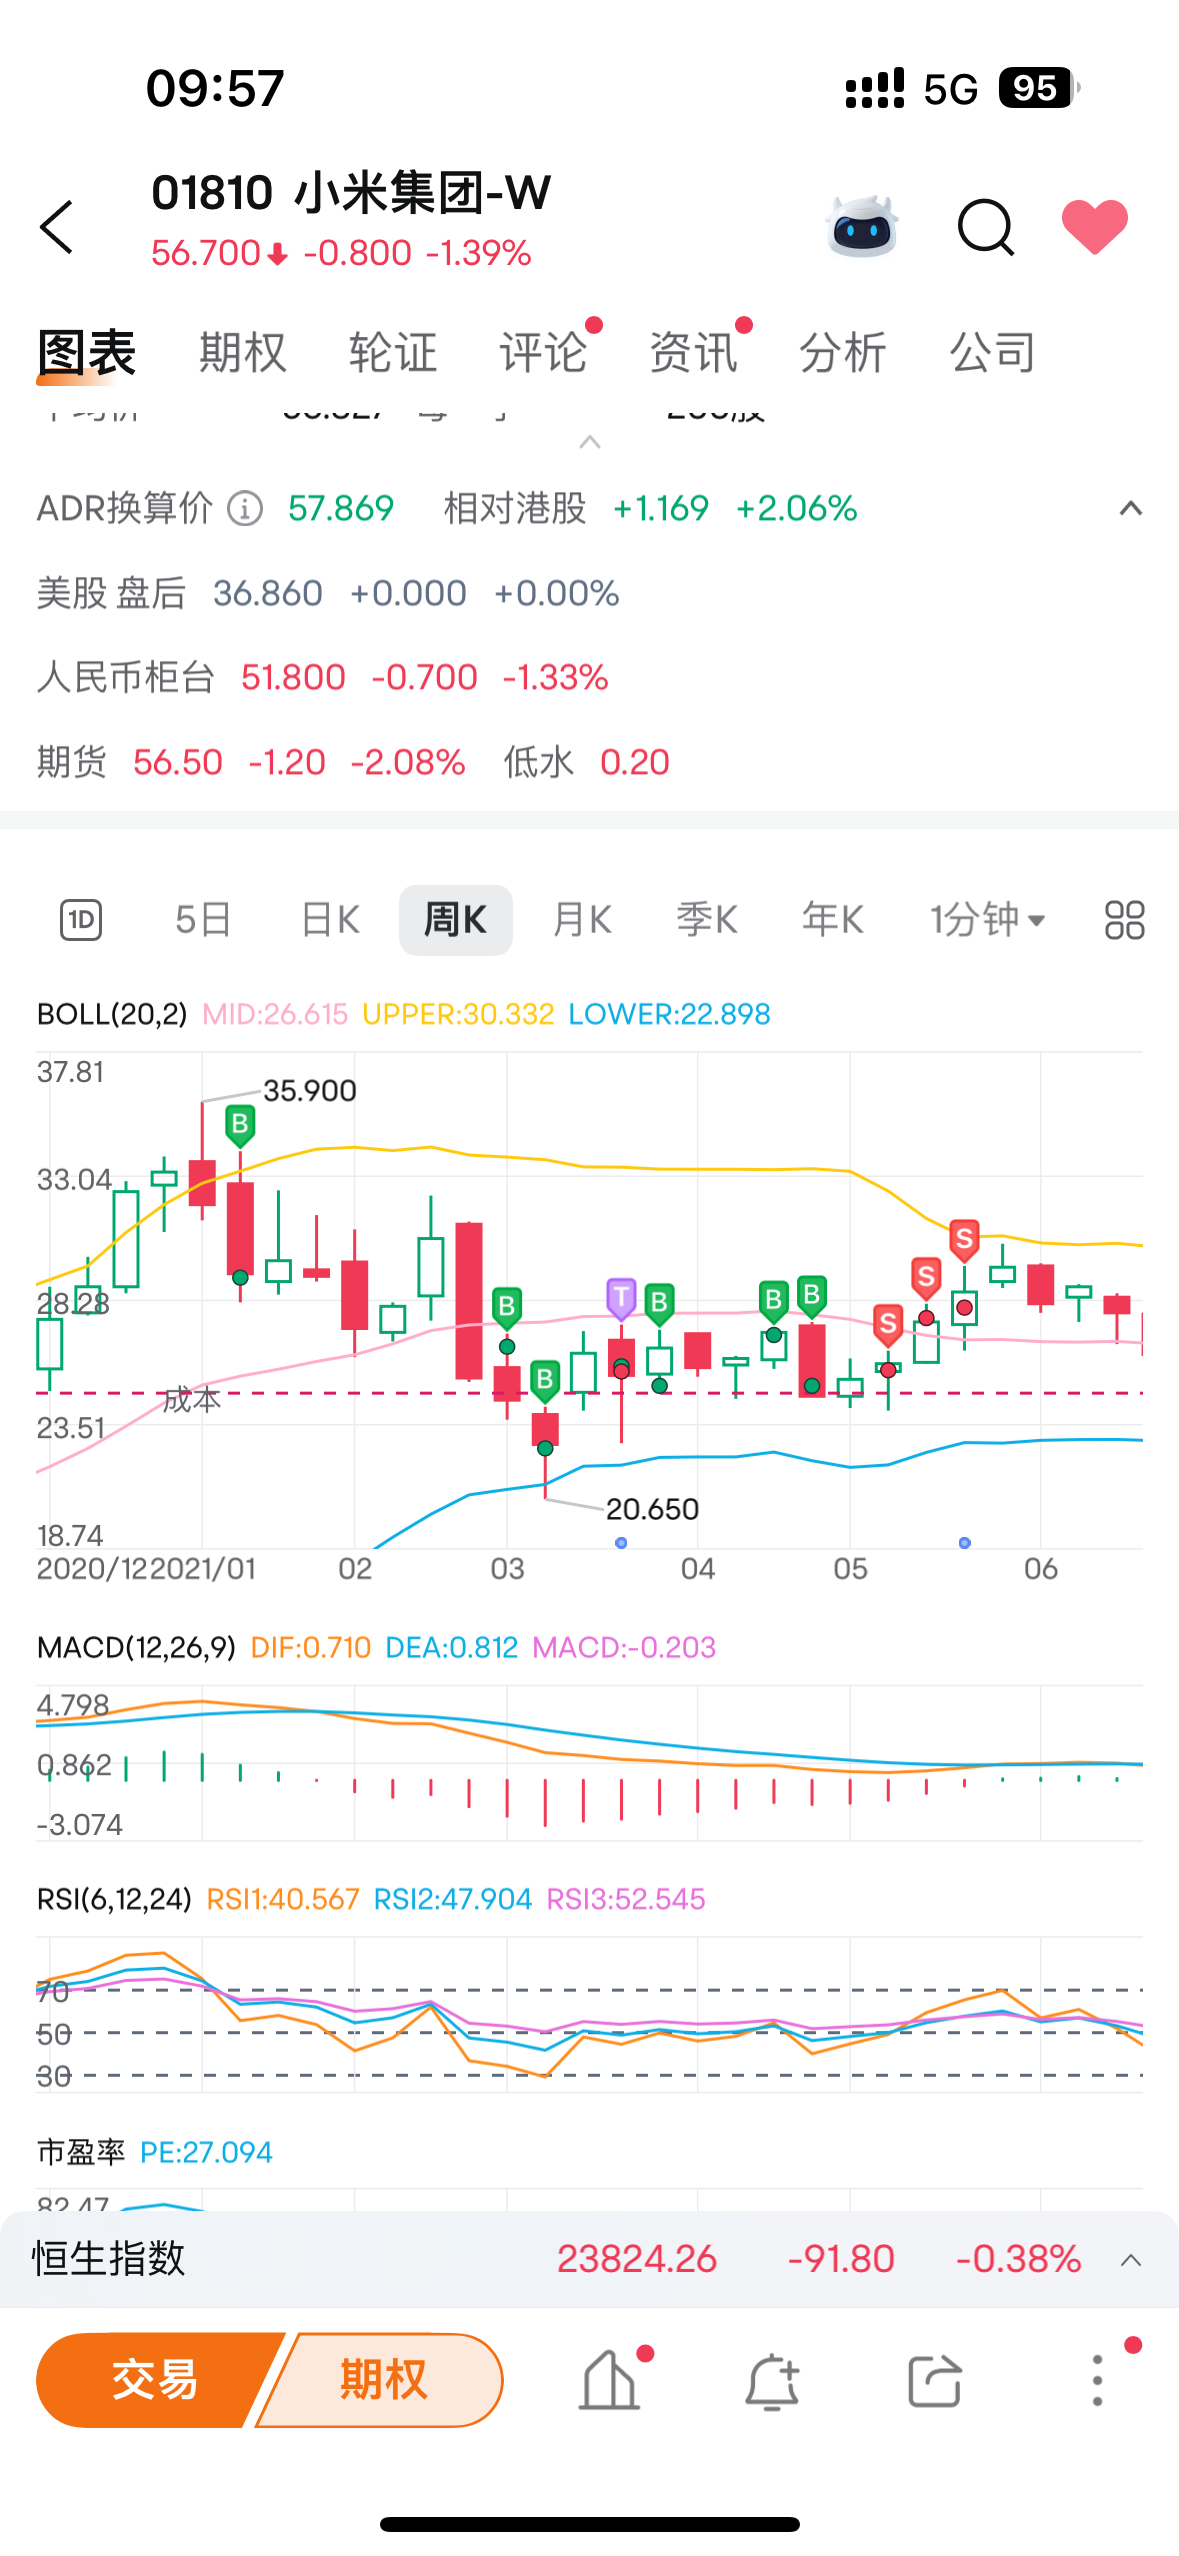
Task: Tap the RSI1:40.567 value
Action: (283, 1899)
